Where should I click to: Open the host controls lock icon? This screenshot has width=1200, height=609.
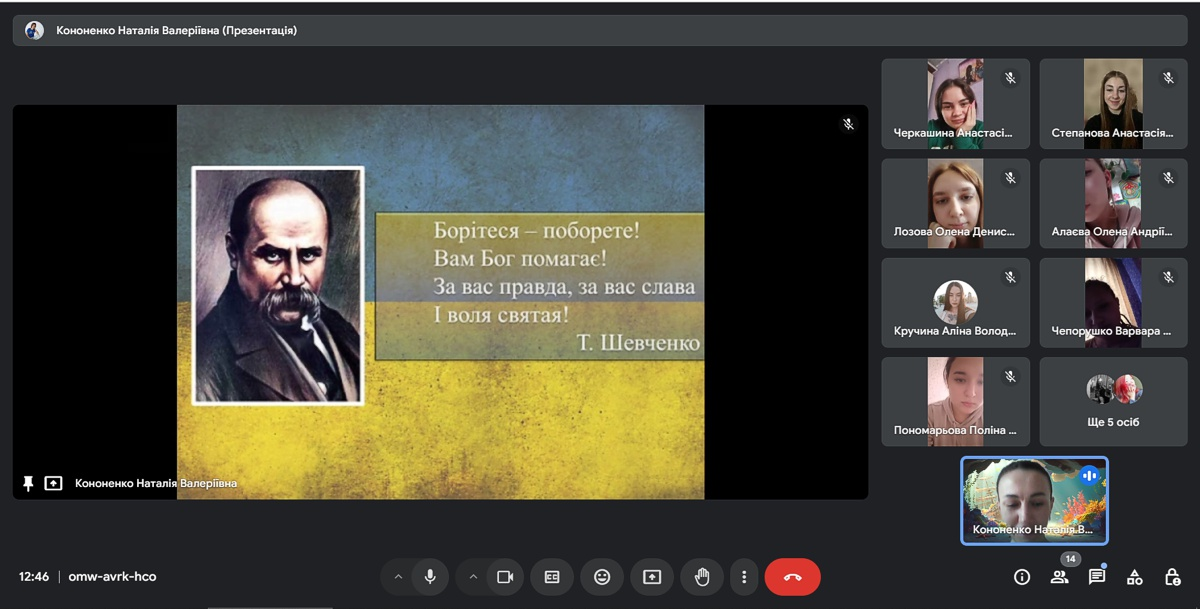pyautogui.click(x=1172, y=577)
